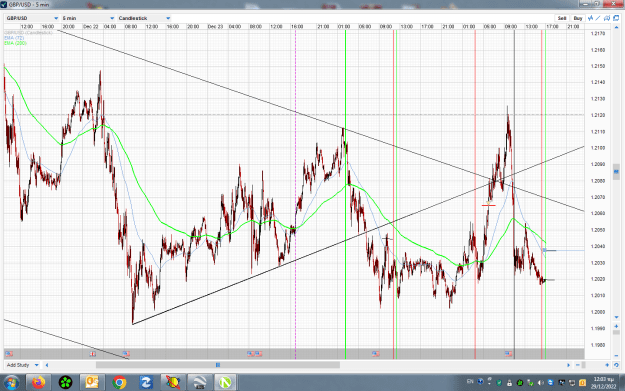Click the chart share/export icon beside the line tool
Viewport: 625px width, 391px height.
point(607,18)
